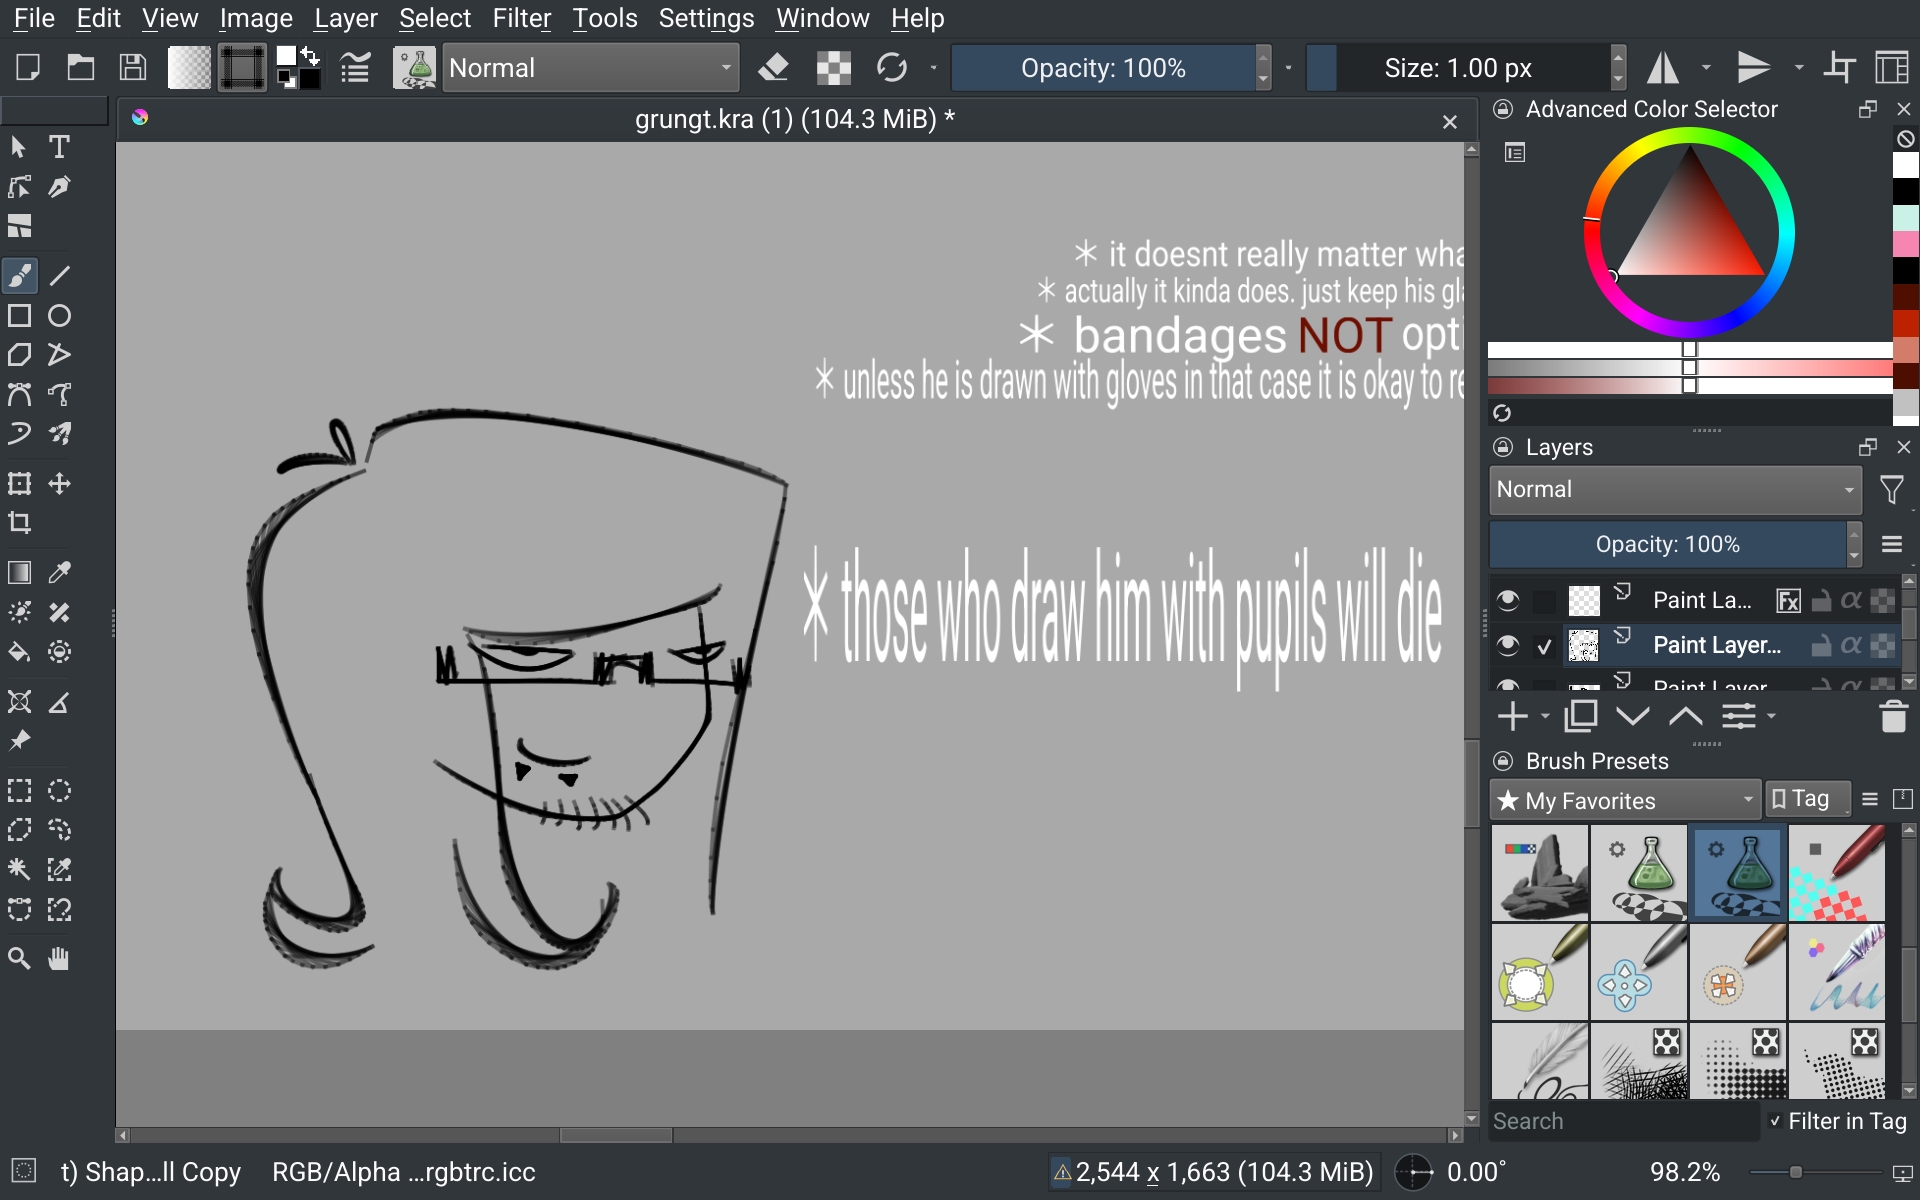This screenshot has height=1200, width=1920.
Task: Open the brush blending mode Normal dropdown
Action: (591, 68)
